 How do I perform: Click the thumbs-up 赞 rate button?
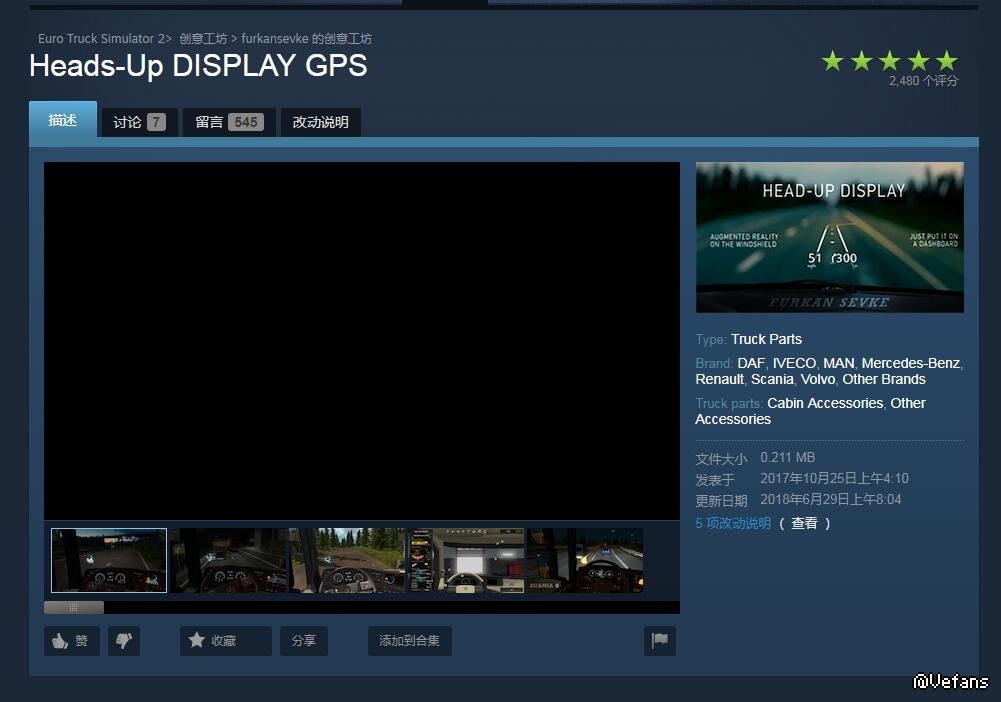pos(72,640)
